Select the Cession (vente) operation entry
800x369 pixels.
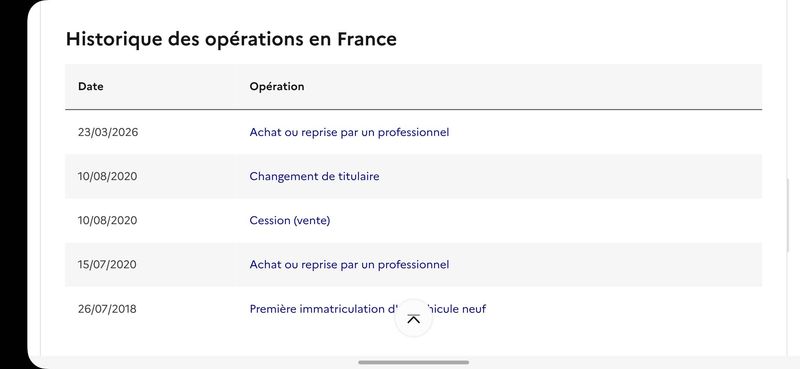coord(290,220)
